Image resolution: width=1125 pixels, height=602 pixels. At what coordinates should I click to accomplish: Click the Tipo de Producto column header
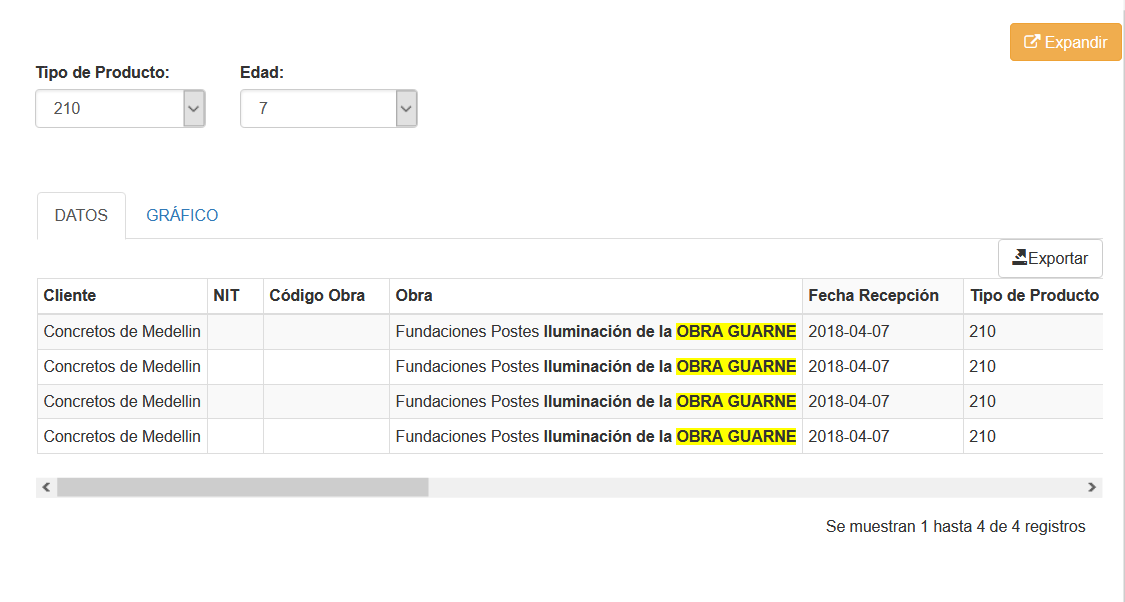tap(1033, 295)
